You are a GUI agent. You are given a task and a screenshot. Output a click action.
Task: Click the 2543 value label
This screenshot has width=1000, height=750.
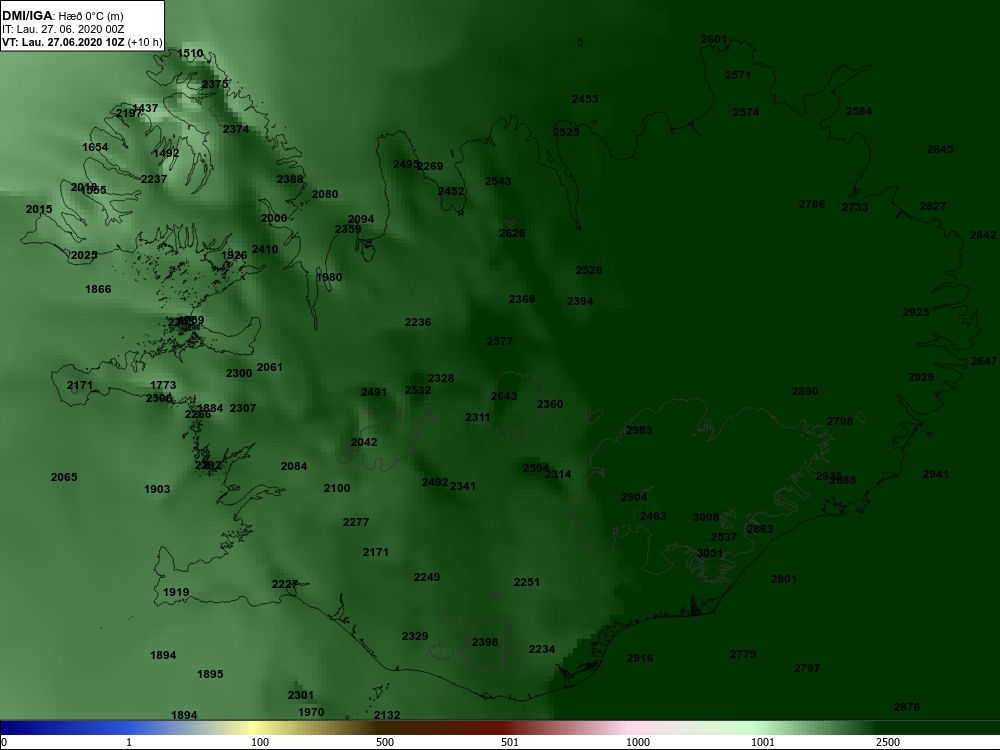point(497,181)
